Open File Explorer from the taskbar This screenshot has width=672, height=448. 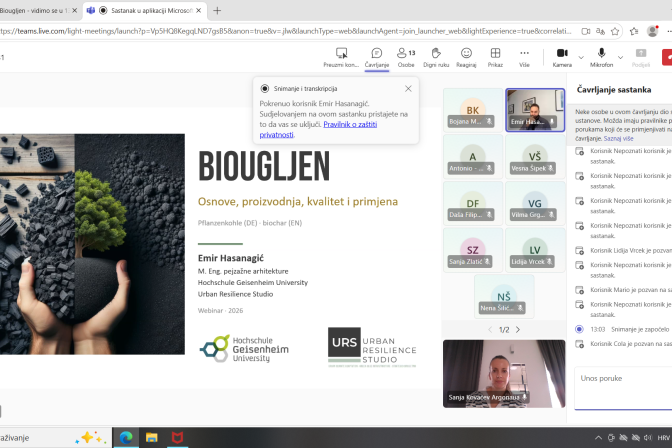tap(151, 438)
